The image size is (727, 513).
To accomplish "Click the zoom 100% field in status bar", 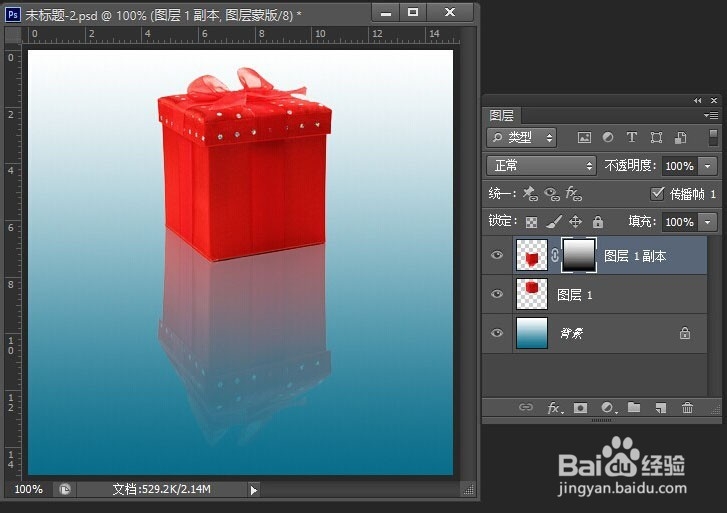I will (x=28, y=489).
